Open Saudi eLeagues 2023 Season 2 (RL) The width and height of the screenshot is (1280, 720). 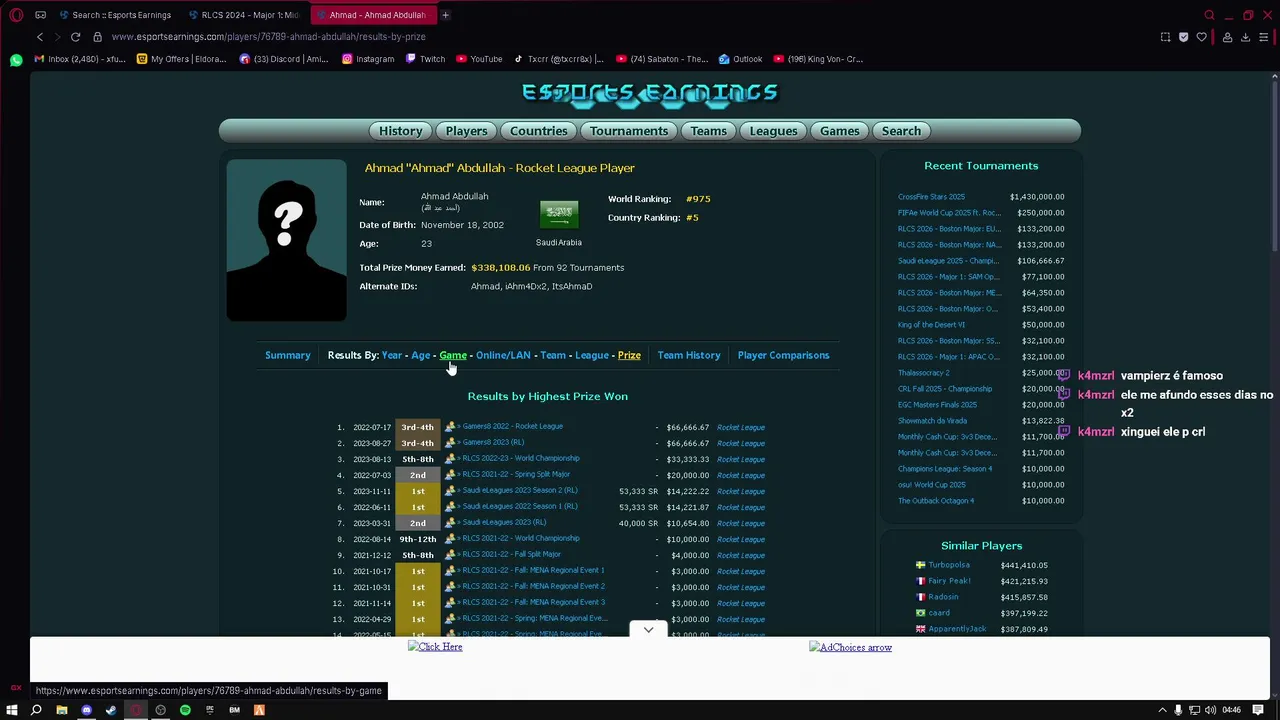point(519,491)
